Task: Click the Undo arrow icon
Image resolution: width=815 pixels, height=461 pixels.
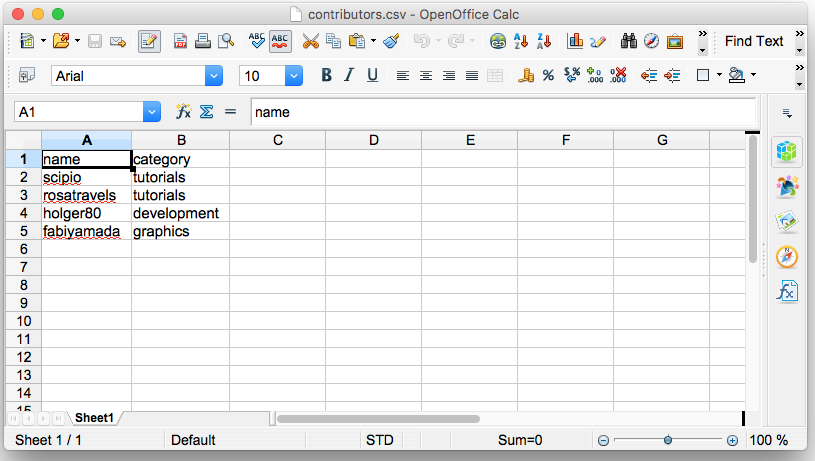Action: 422,41
